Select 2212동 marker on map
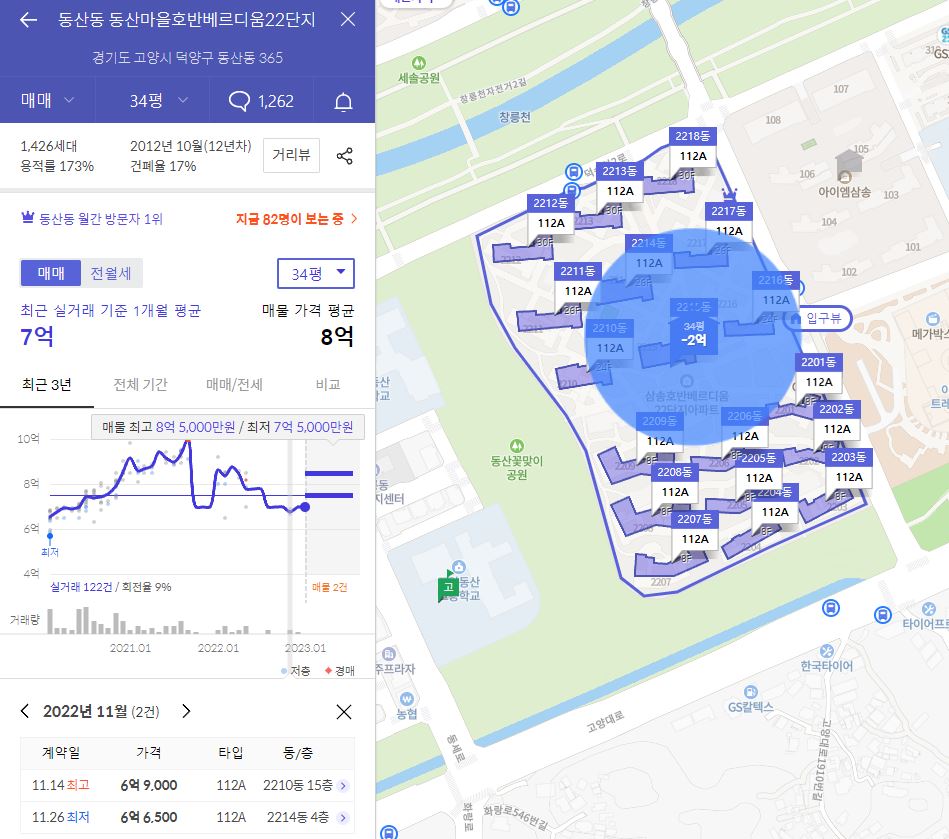This screenshot has height=839, width=949. click(550, 213)
